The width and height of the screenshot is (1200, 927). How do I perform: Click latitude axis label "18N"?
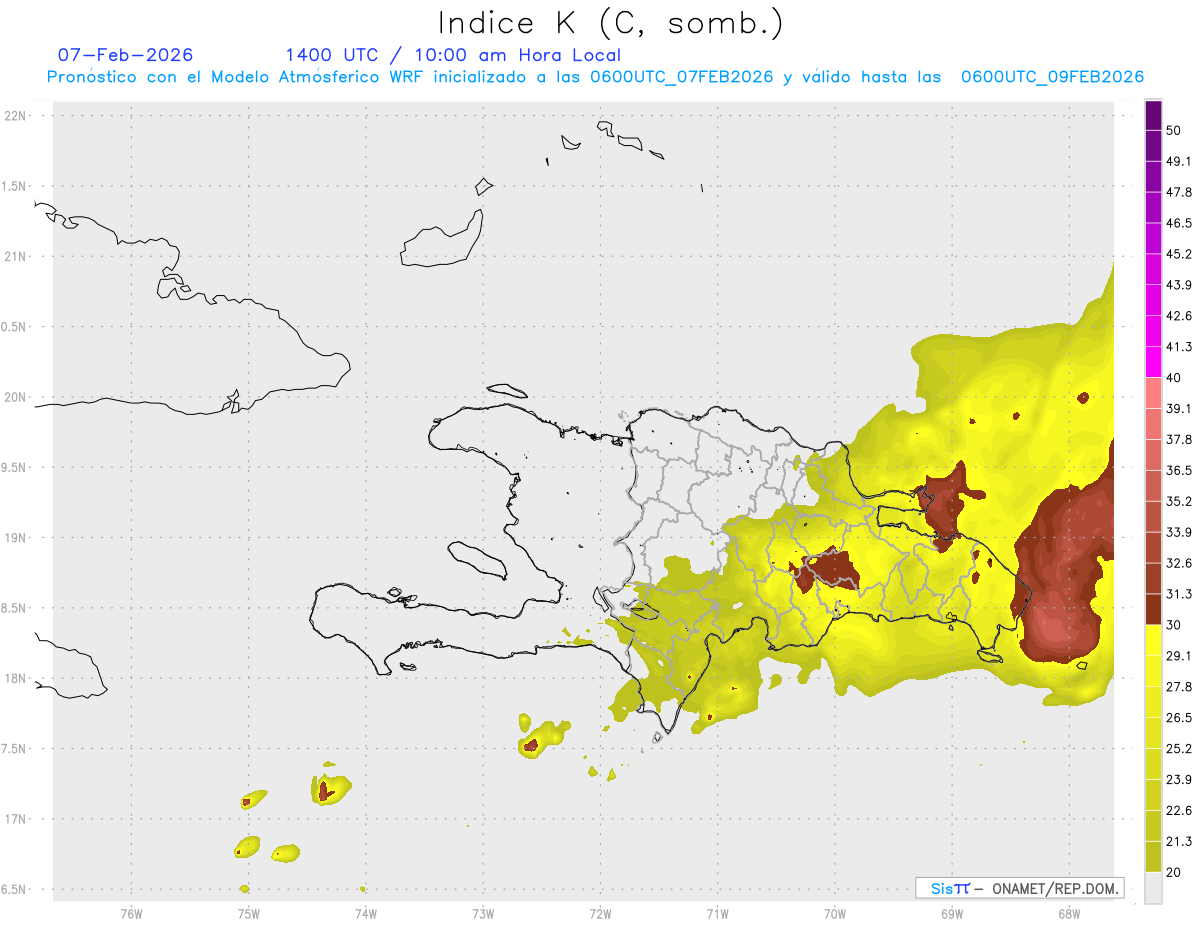click(16, 678)
